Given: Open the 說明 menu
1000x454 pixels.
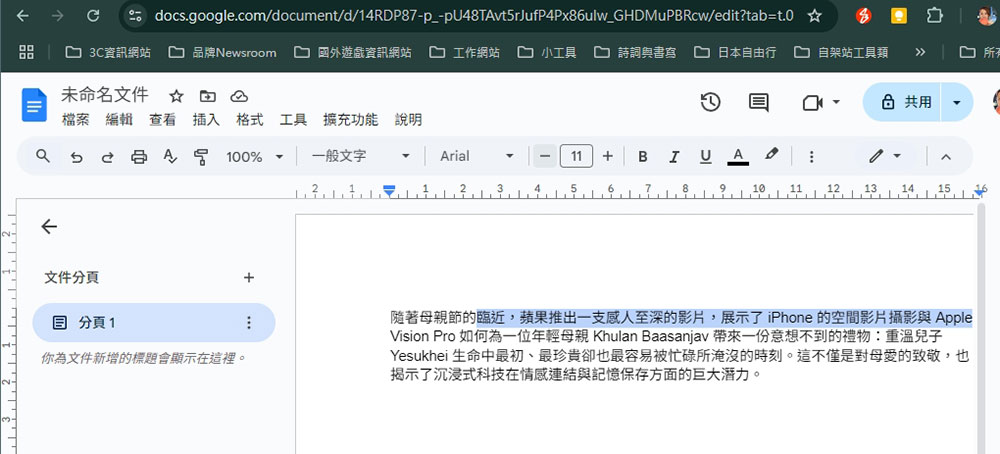Looking at the screenshot, I should click(408, 120).
